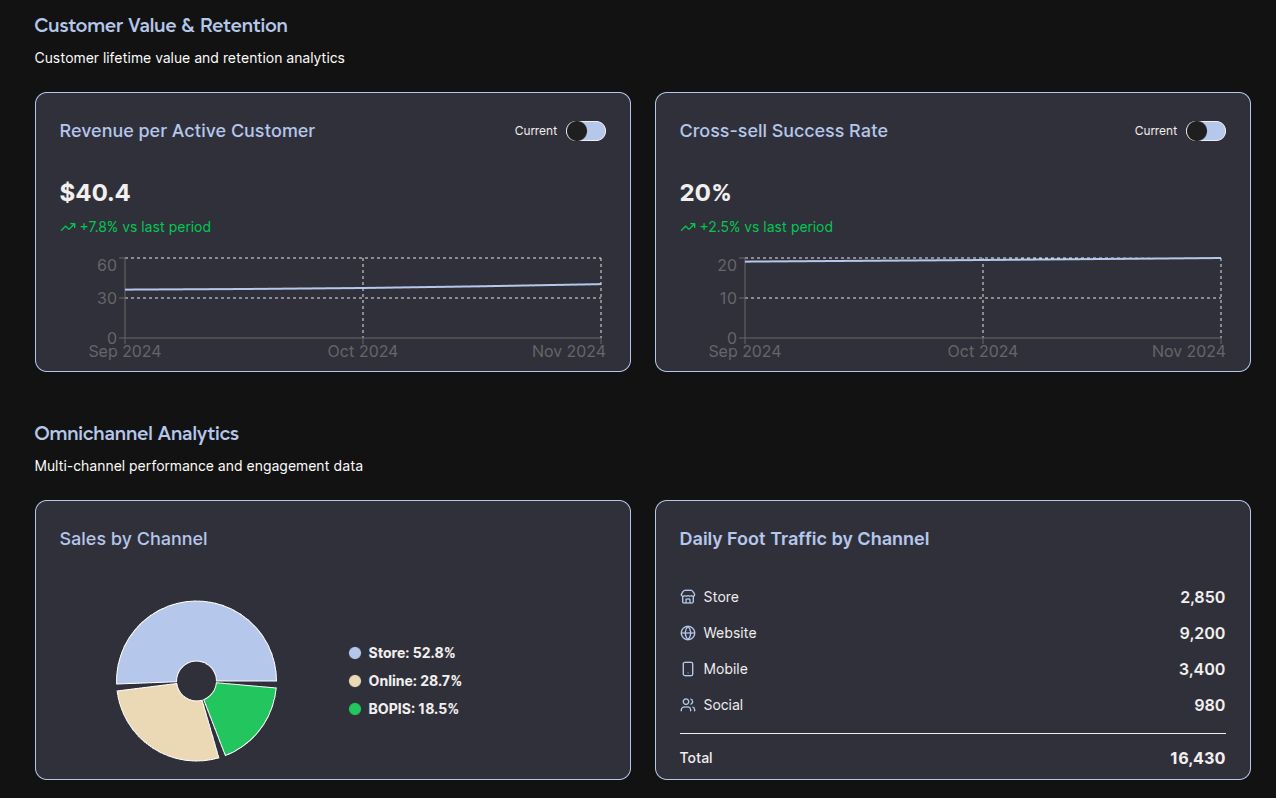This screenshot has height=798, width=1276.
Task: Click the green BOPIS legend dot
Action: [x=355, y=709]
